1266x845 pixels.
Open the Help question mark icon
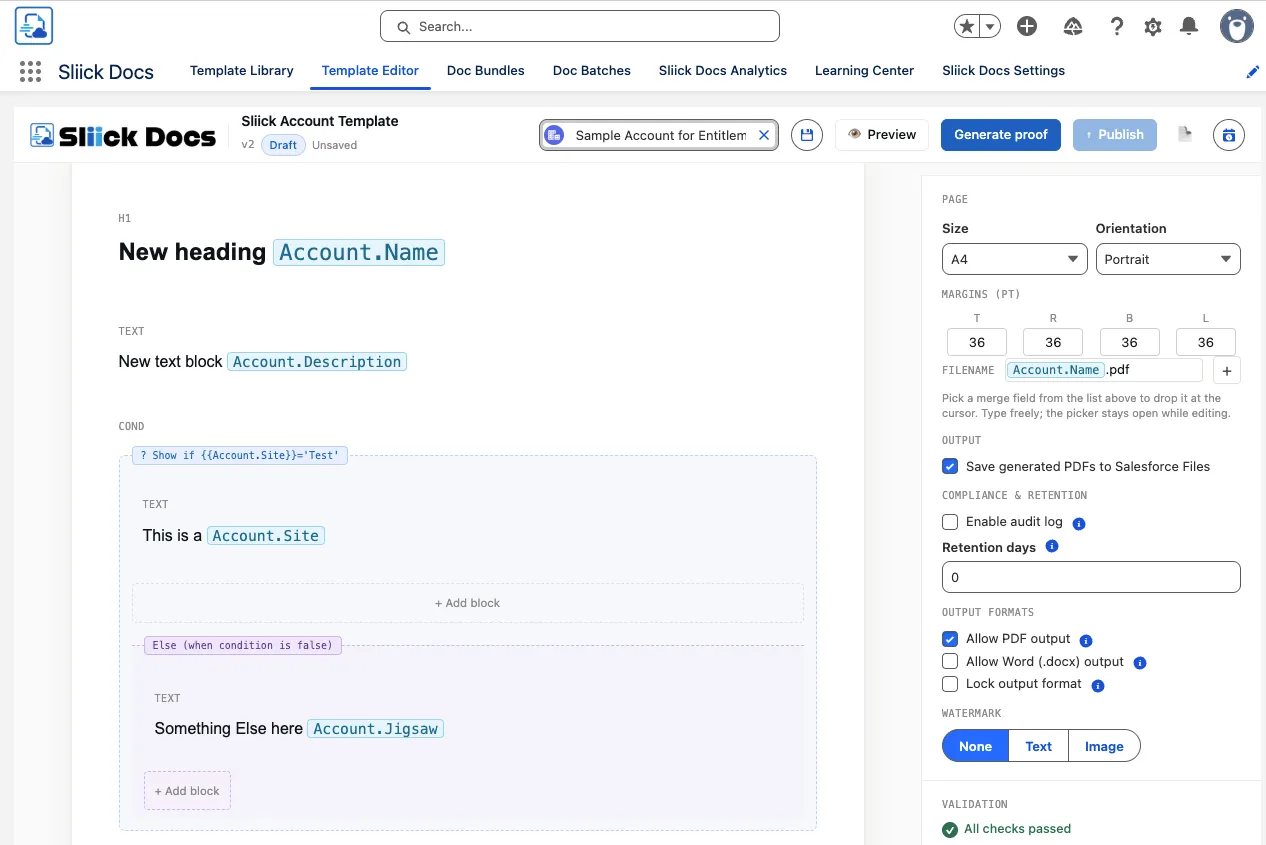pos(1117,27)
